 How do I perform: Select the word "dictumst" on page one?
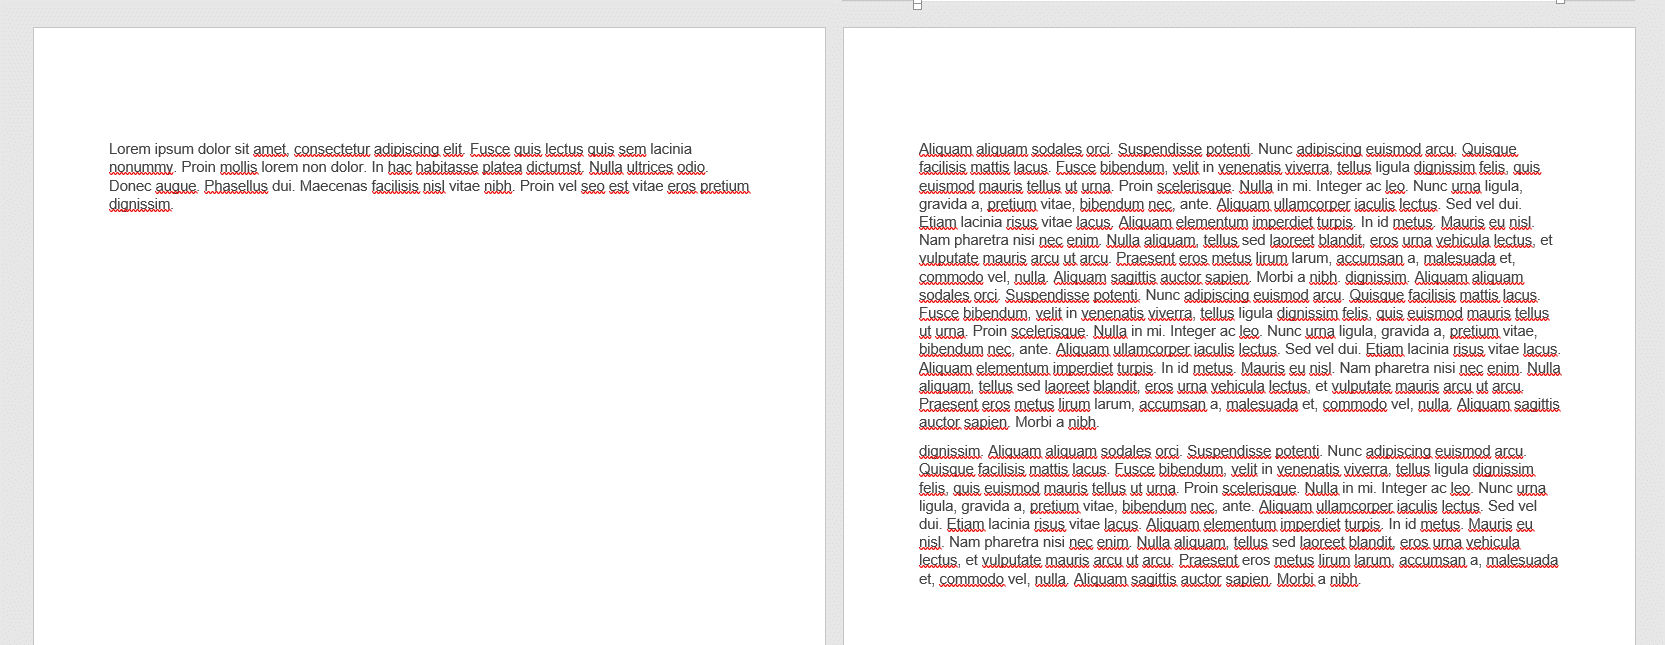tap(553, 167)
